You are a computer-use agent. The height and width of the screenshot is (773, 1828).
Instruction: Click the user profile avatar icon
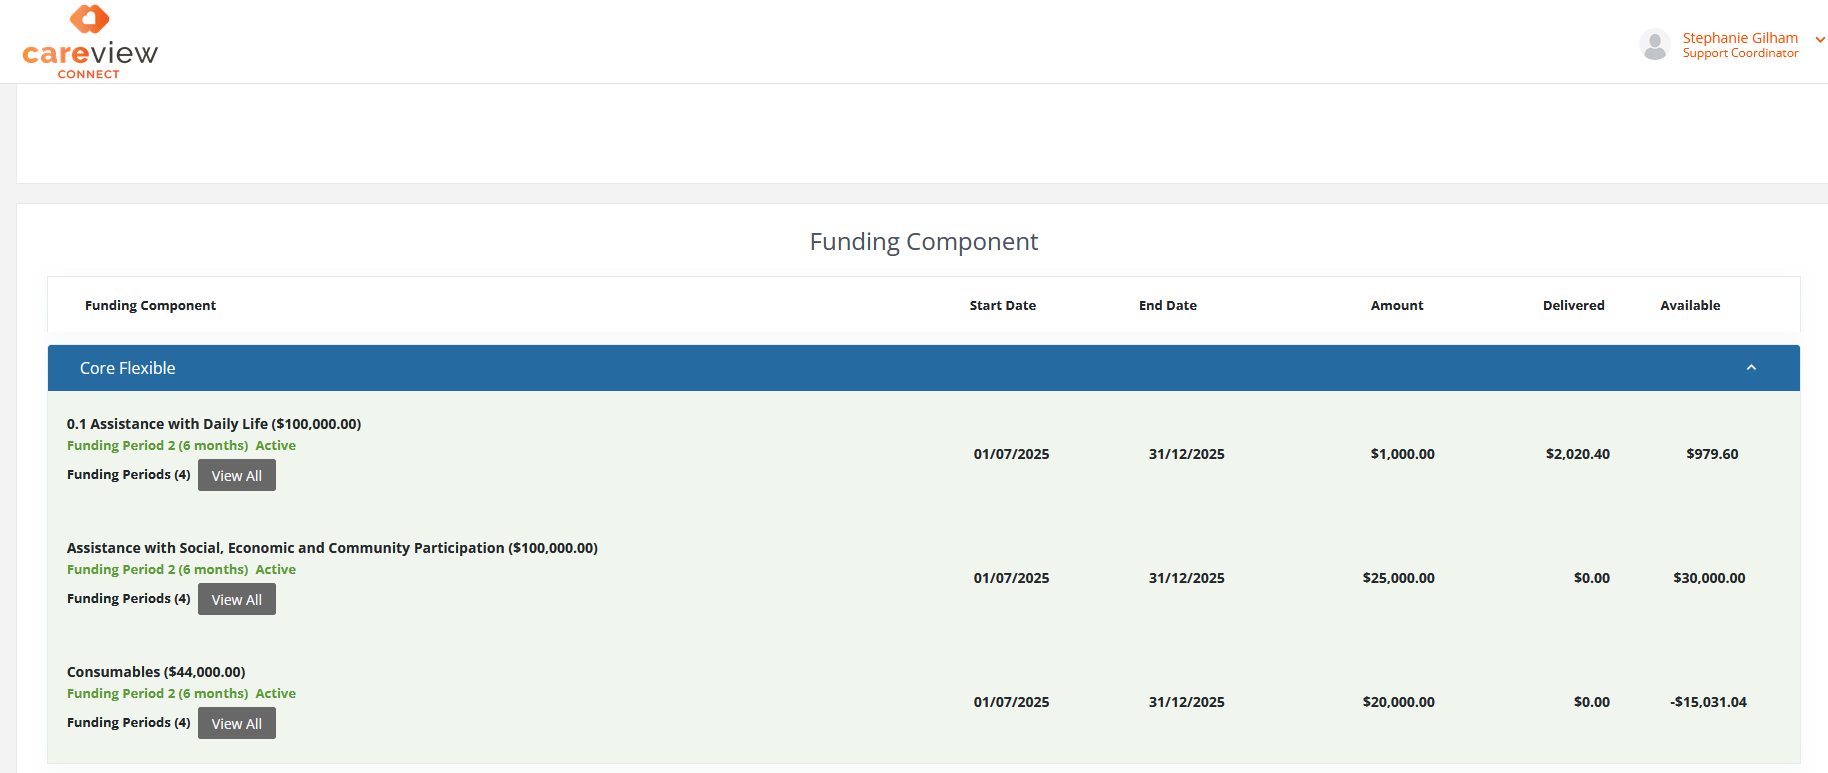[1654, 45]
